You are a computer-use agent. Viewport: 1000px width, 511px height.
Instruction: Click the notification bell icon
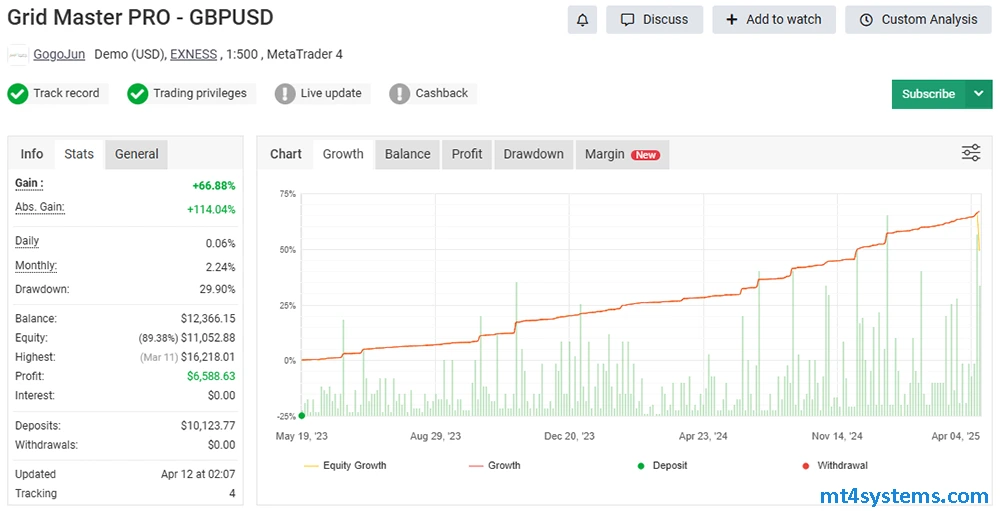pos(582,20)
